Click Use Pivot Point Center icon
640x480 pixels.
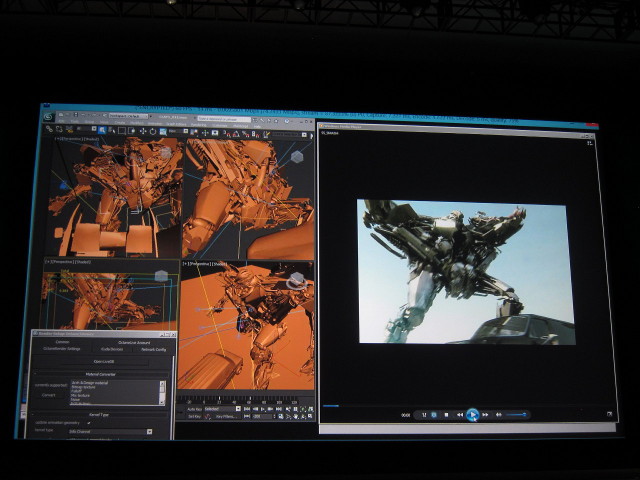pos(194,132)
